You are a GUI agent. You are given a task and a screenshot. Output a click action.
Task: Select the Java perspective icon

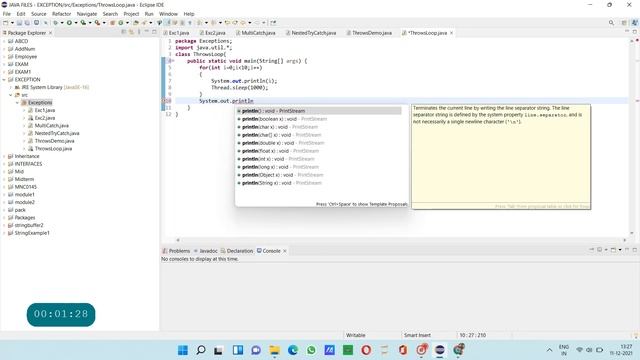(634, 23)
